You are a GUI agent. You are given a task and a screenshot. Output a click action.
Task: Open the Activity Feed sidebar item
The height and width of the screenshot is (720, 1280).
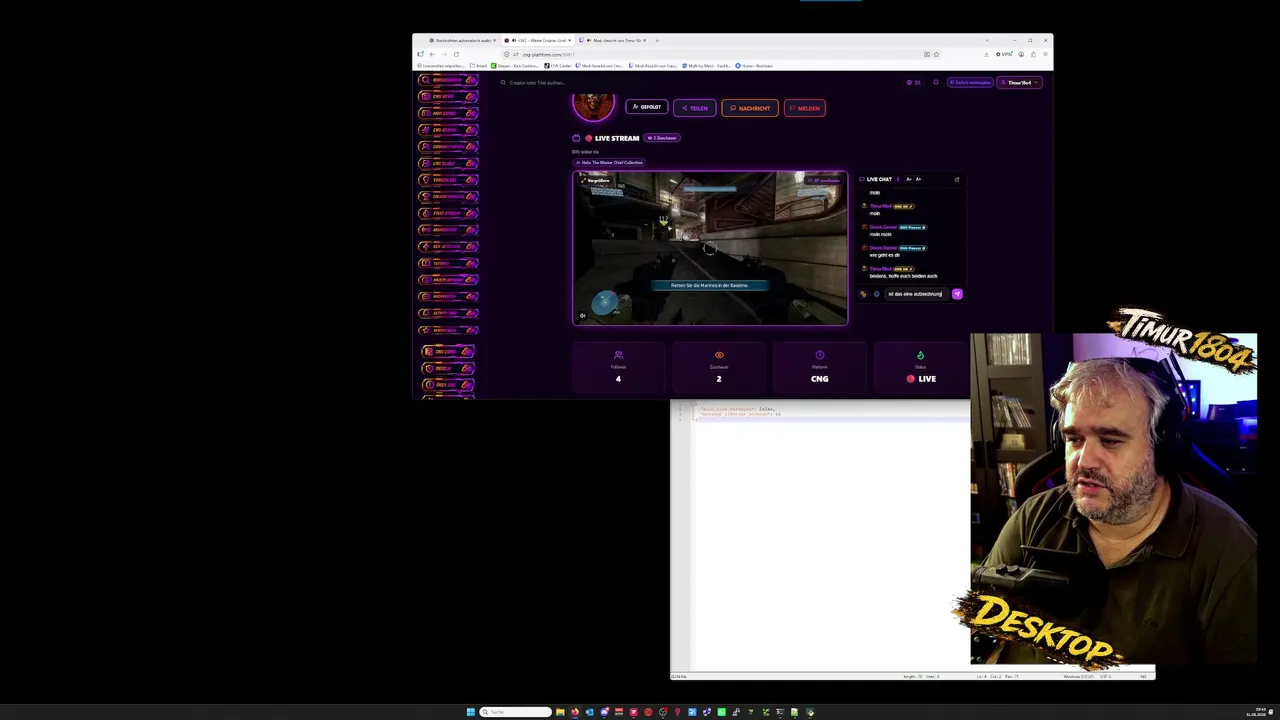point(447,313)
